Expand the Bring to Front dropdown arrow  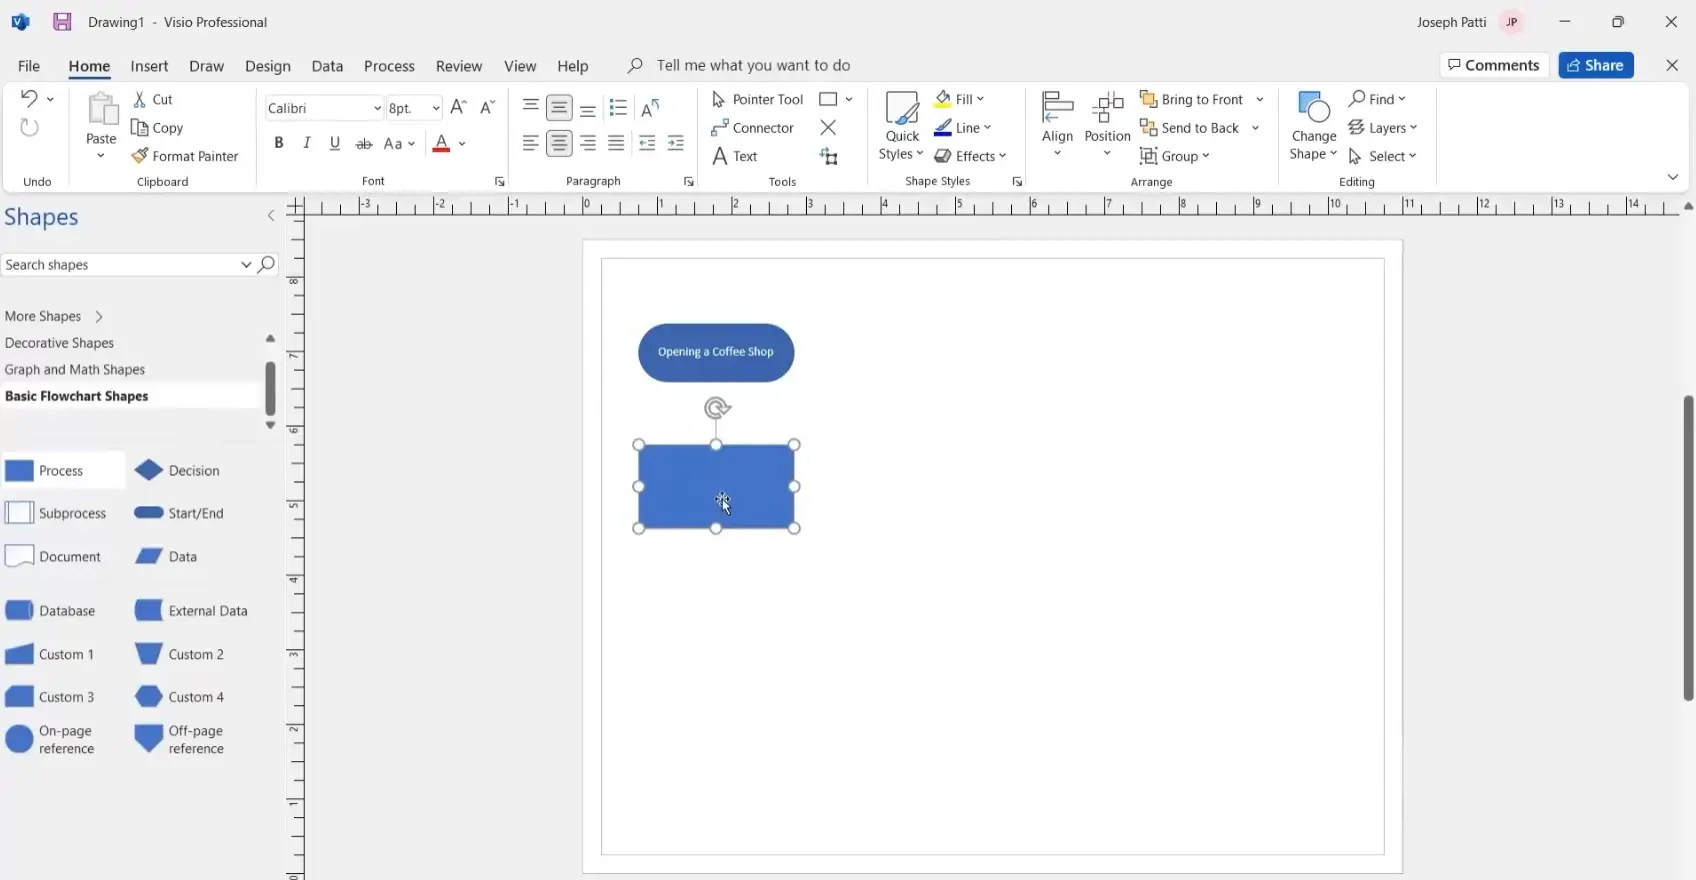1260,99
